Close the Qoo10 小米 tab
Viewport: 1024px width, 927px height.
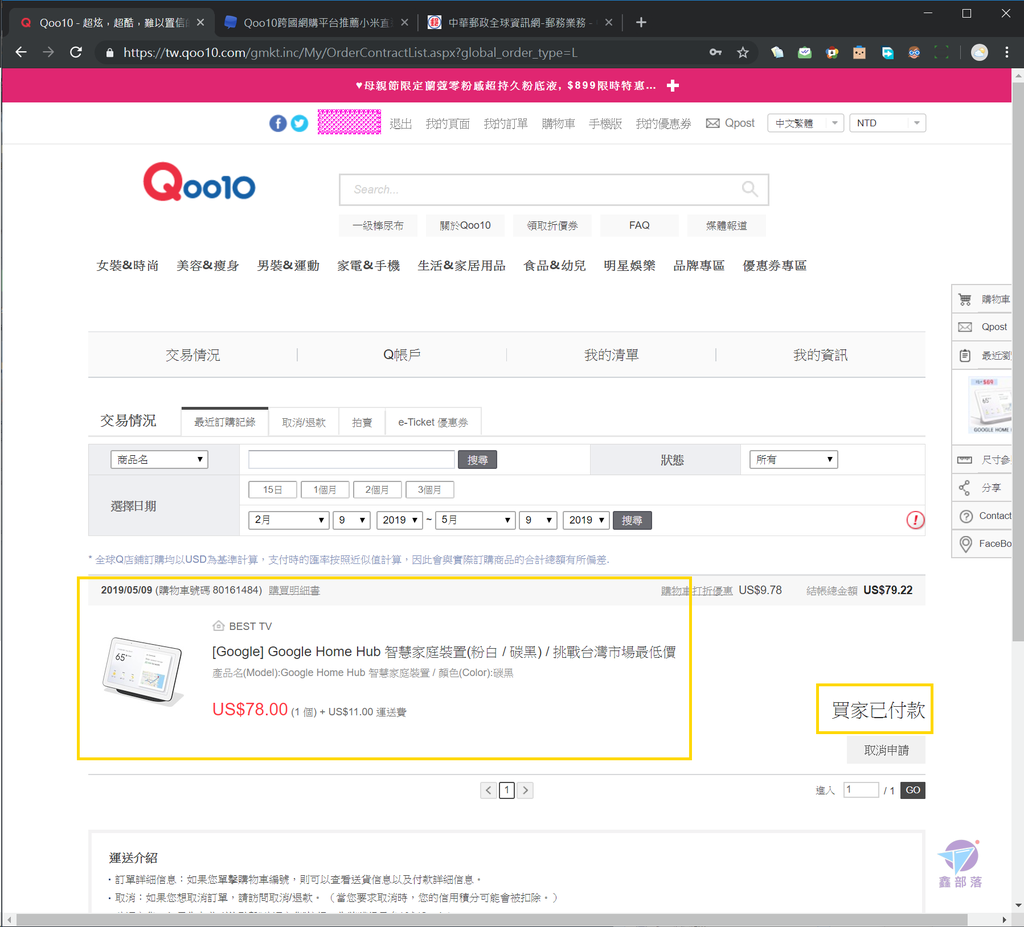[404, 22]
